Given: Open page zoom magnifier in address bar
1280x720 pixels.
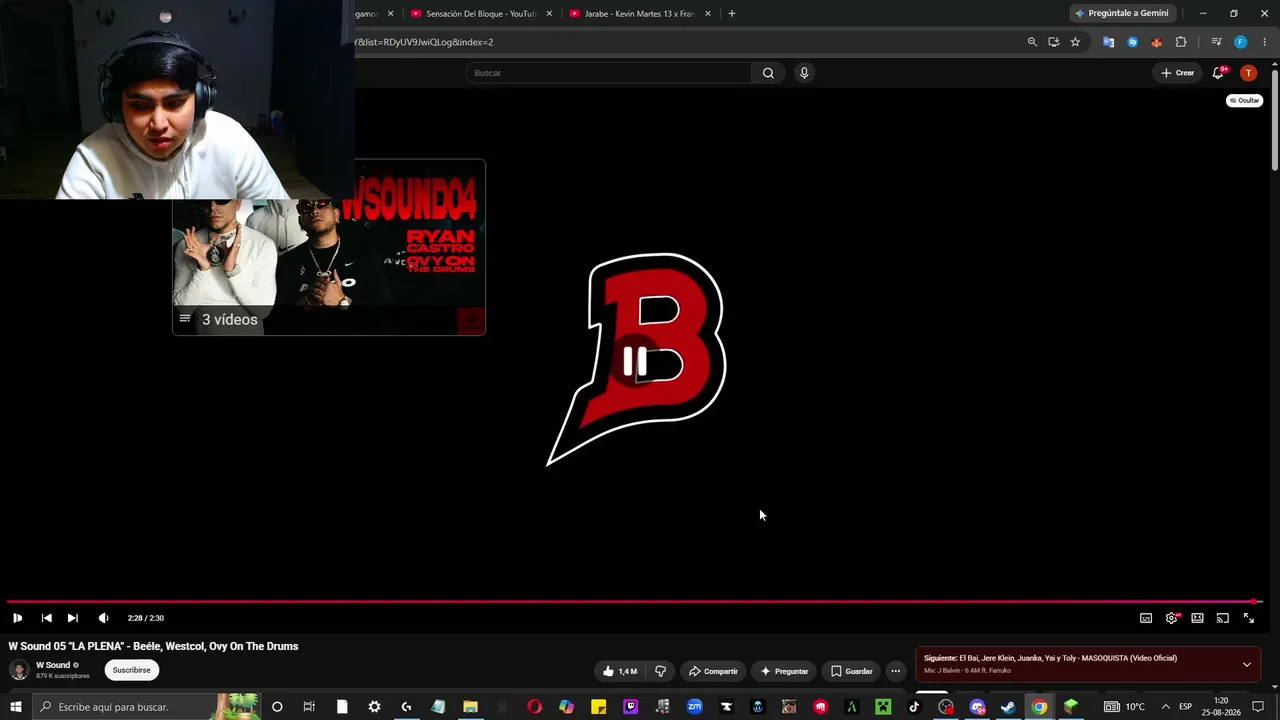Looking at the screenshot, I should point(1032,42).
